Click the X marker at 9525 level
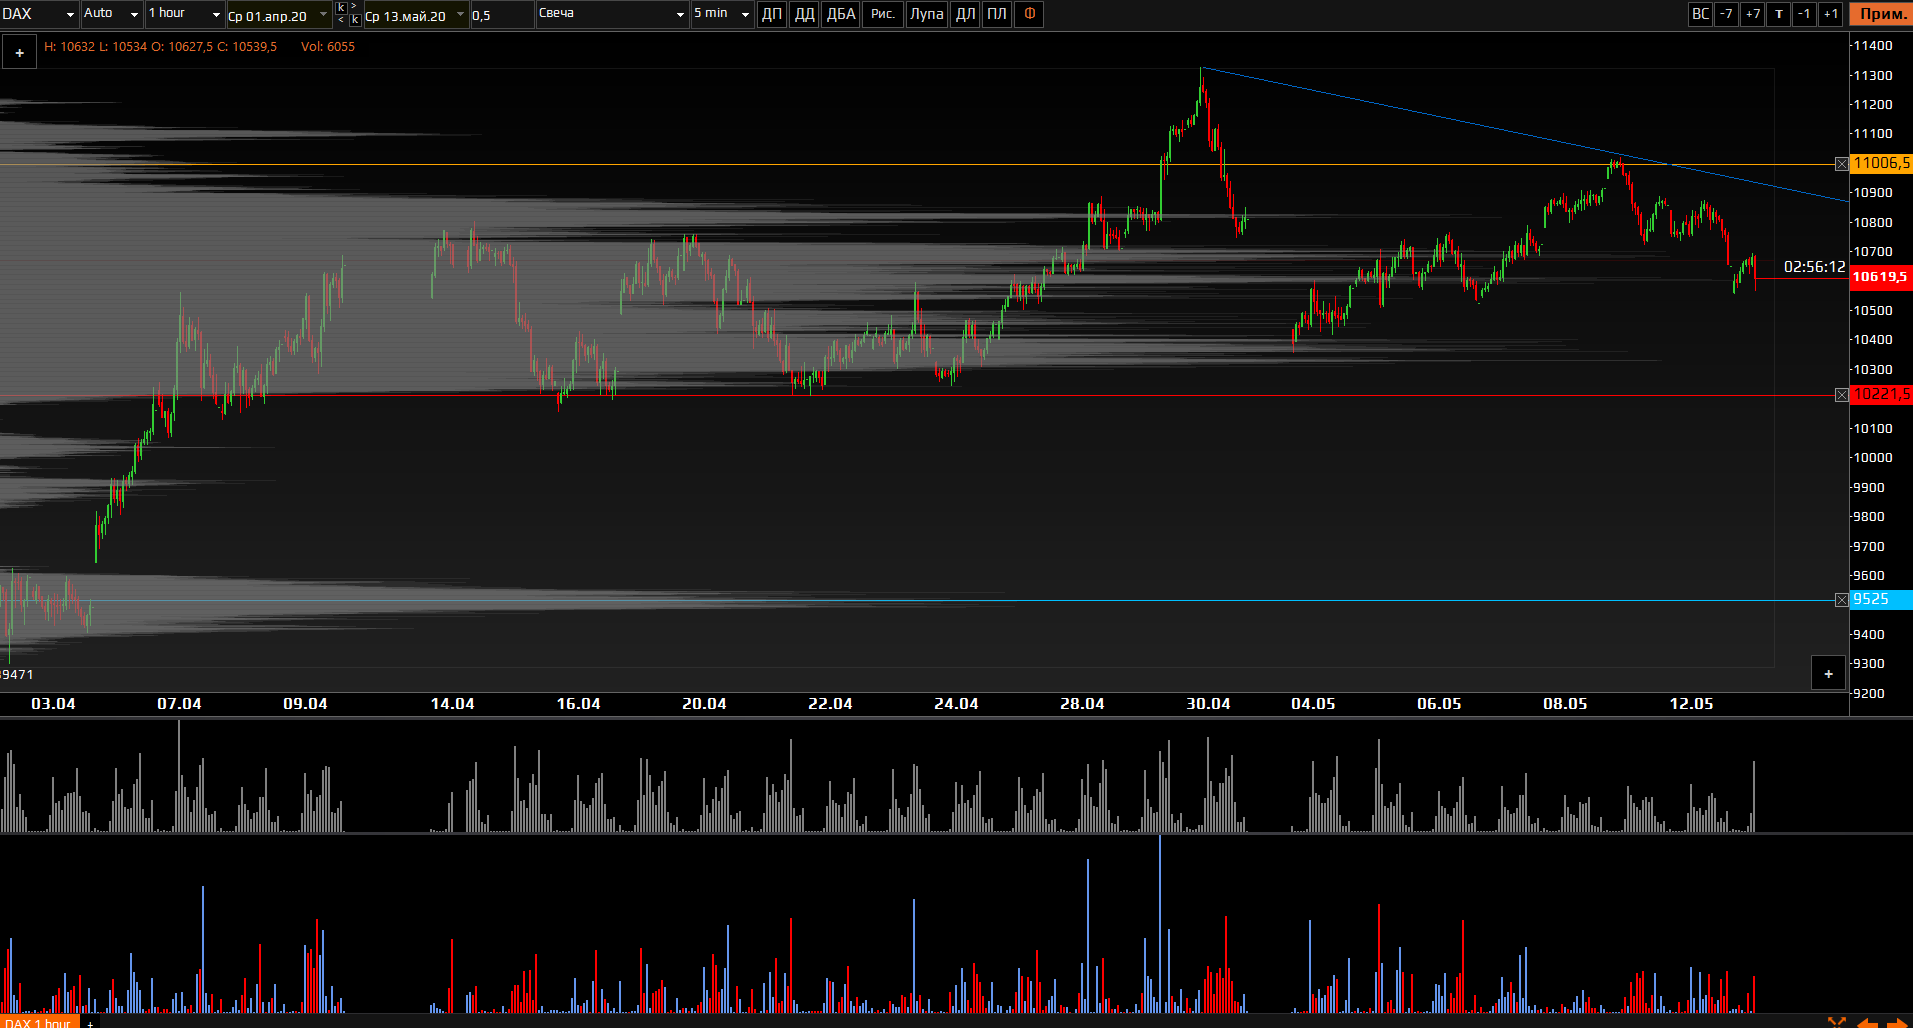The image size is (1913, 1028). click(x=1841, y=600)
